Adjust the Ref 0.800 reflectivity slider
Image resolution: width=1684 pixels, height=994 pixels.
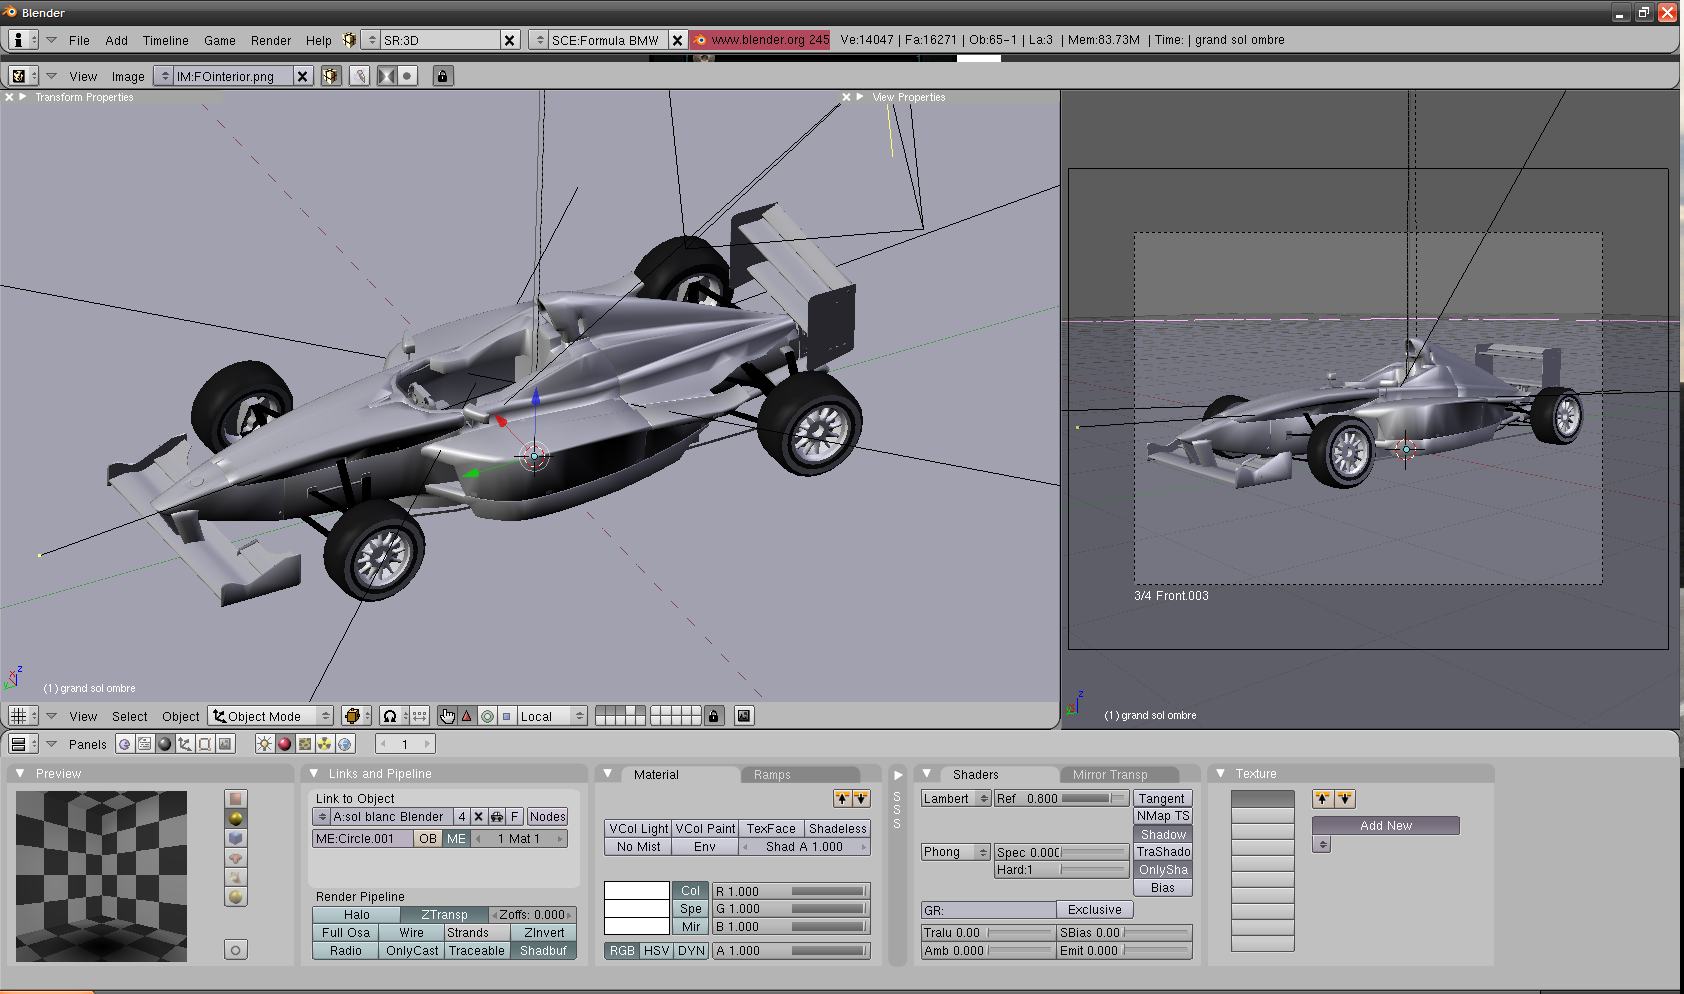pyautogui.click(x=1061, y=799)
